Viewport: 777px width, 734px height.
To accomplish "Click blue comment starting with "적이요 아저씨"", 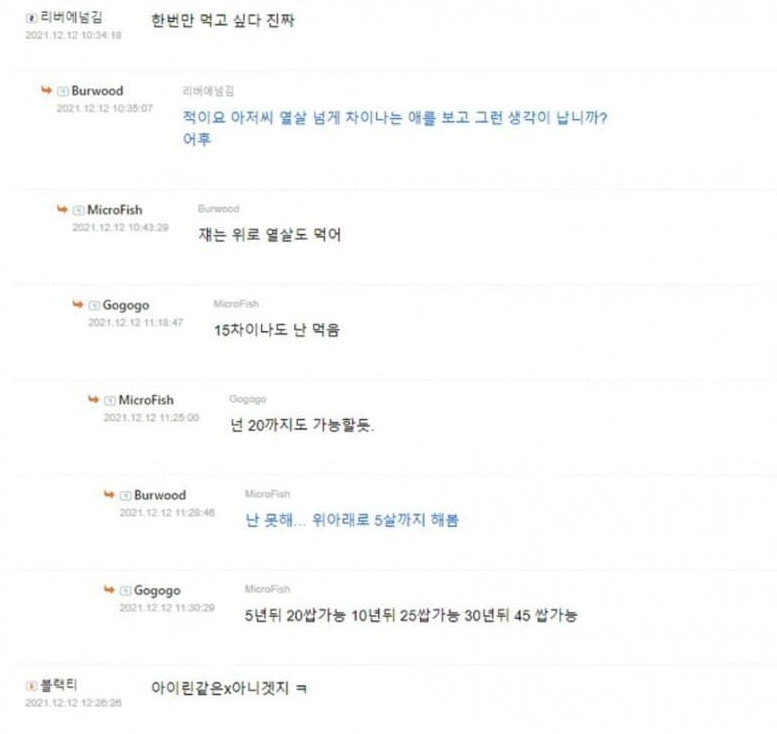I will (x=396, y=117).
